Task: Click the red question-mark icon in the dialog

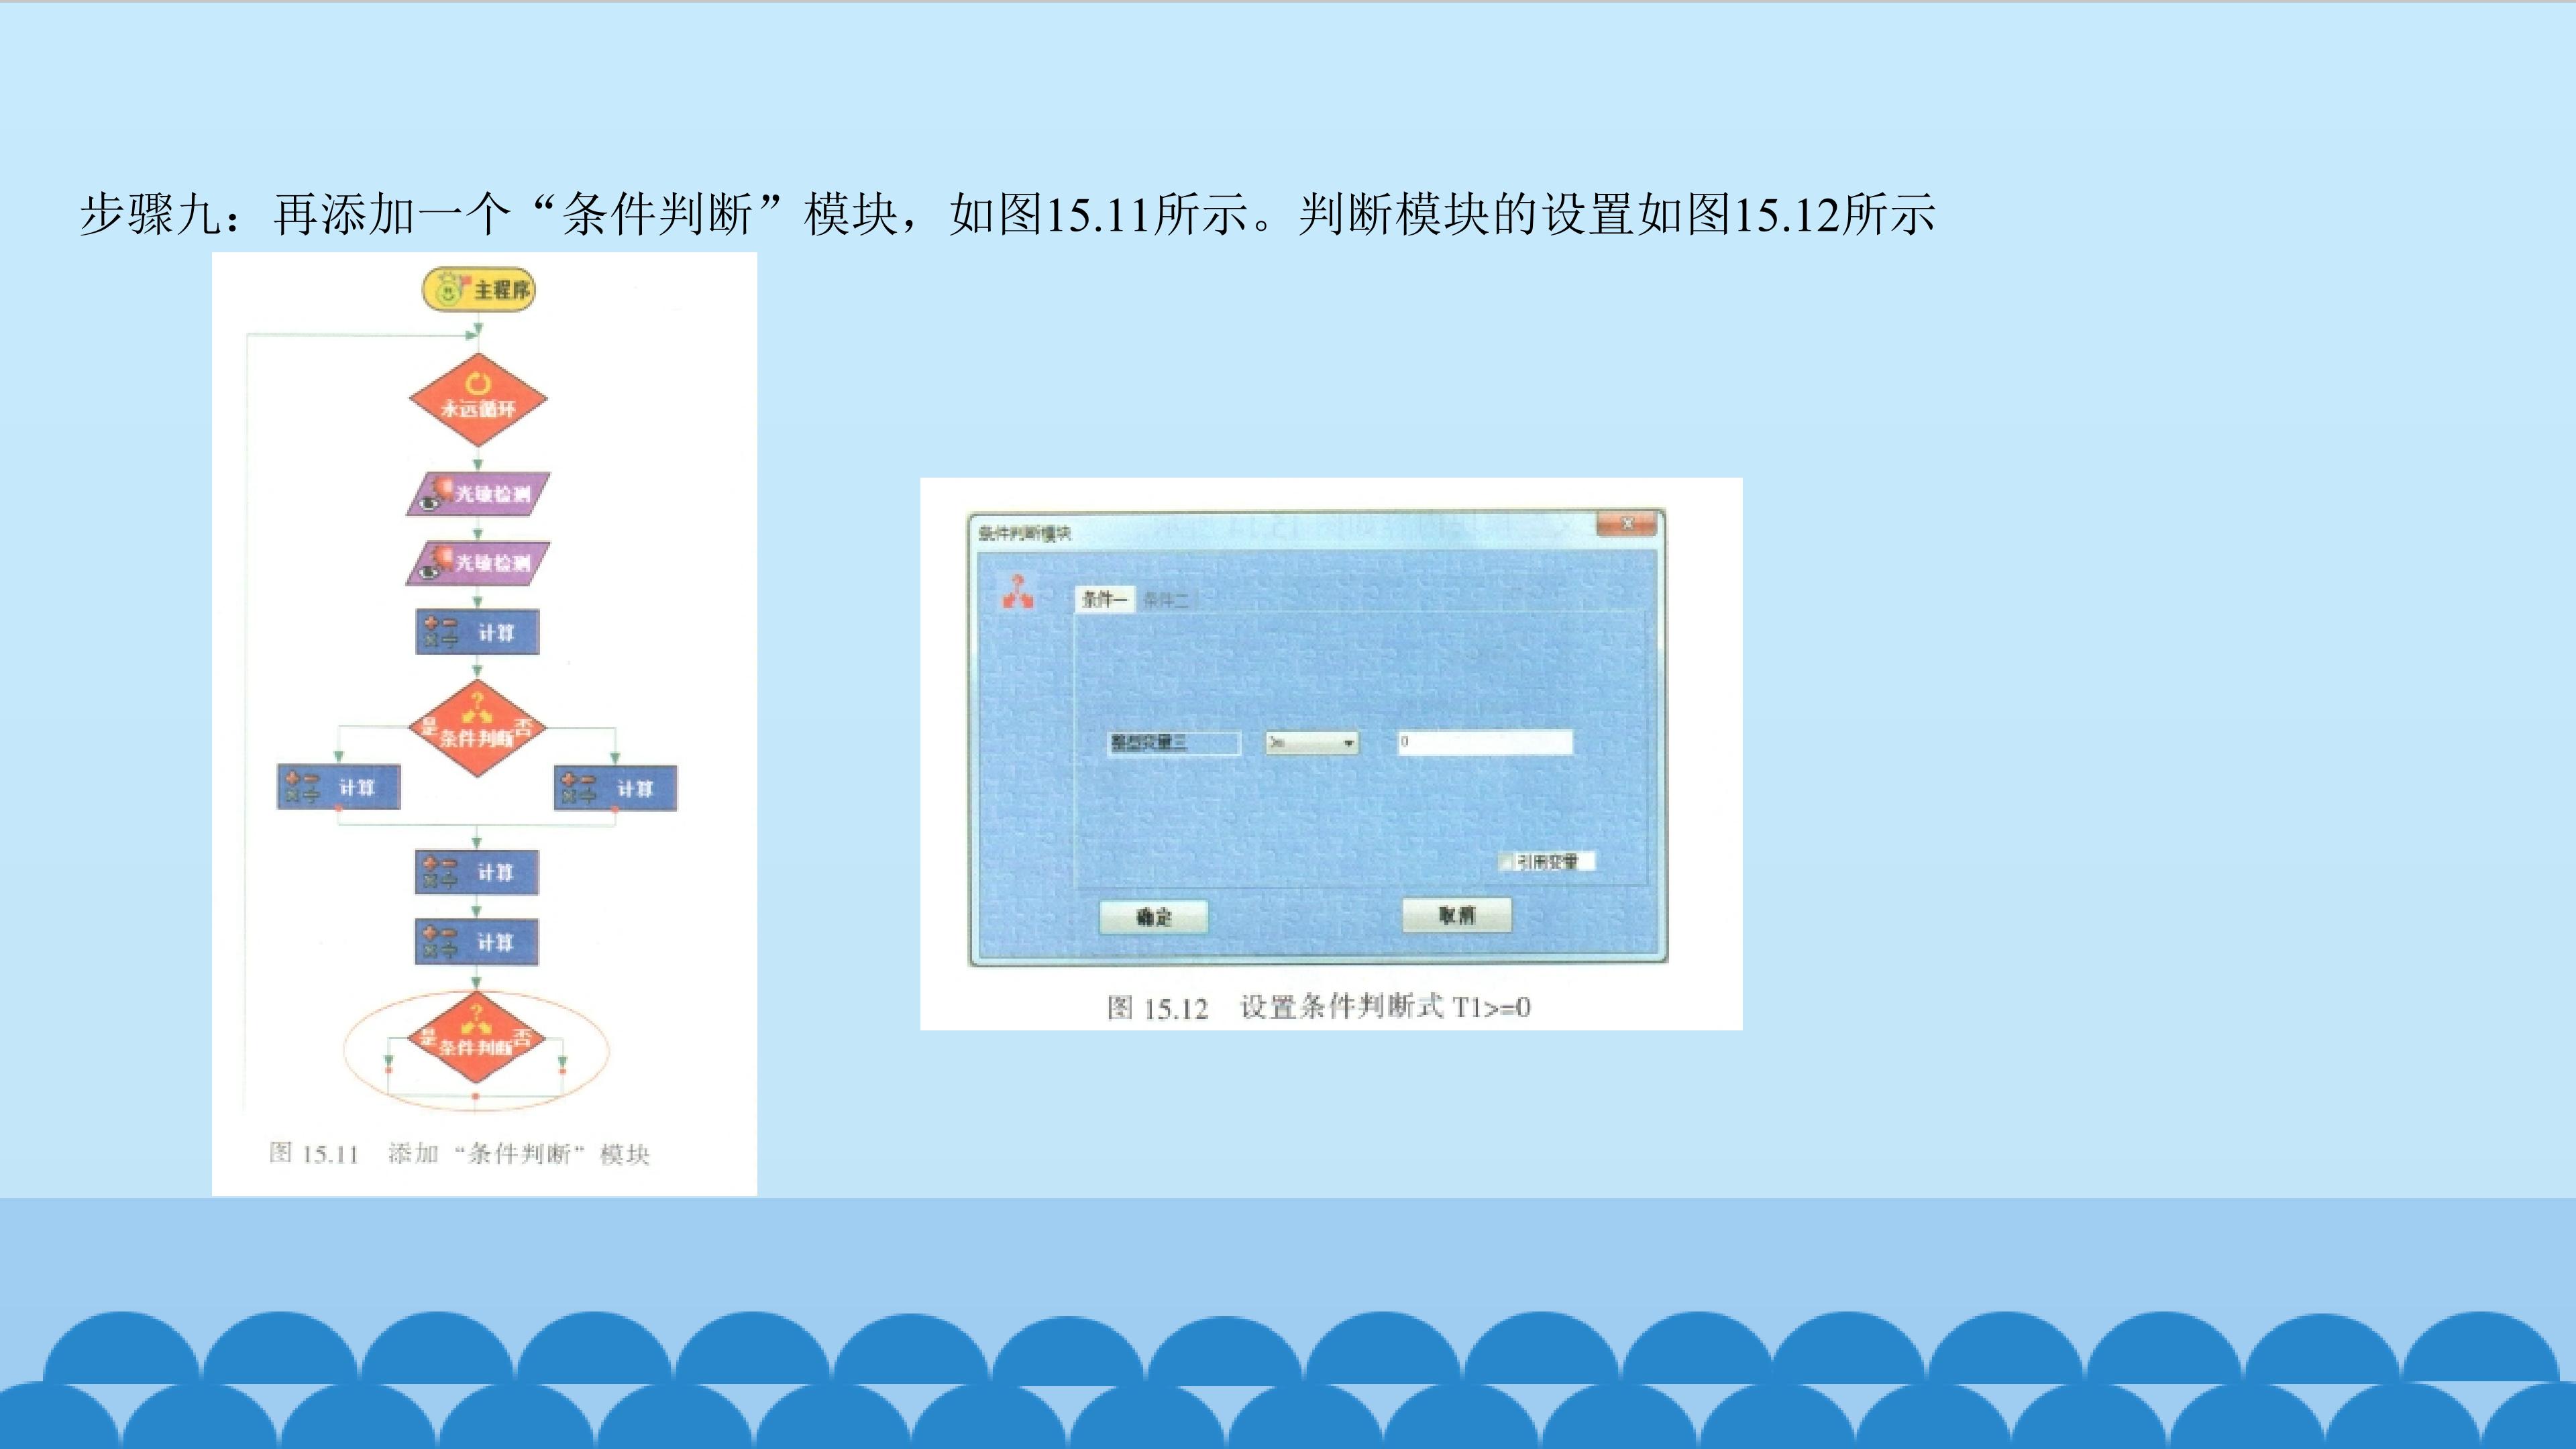Action: [1018, 592]
